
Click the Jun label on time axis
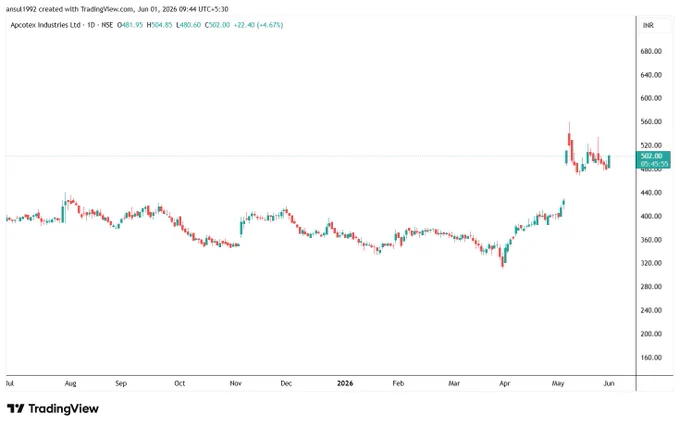click(x=609, y=383)
